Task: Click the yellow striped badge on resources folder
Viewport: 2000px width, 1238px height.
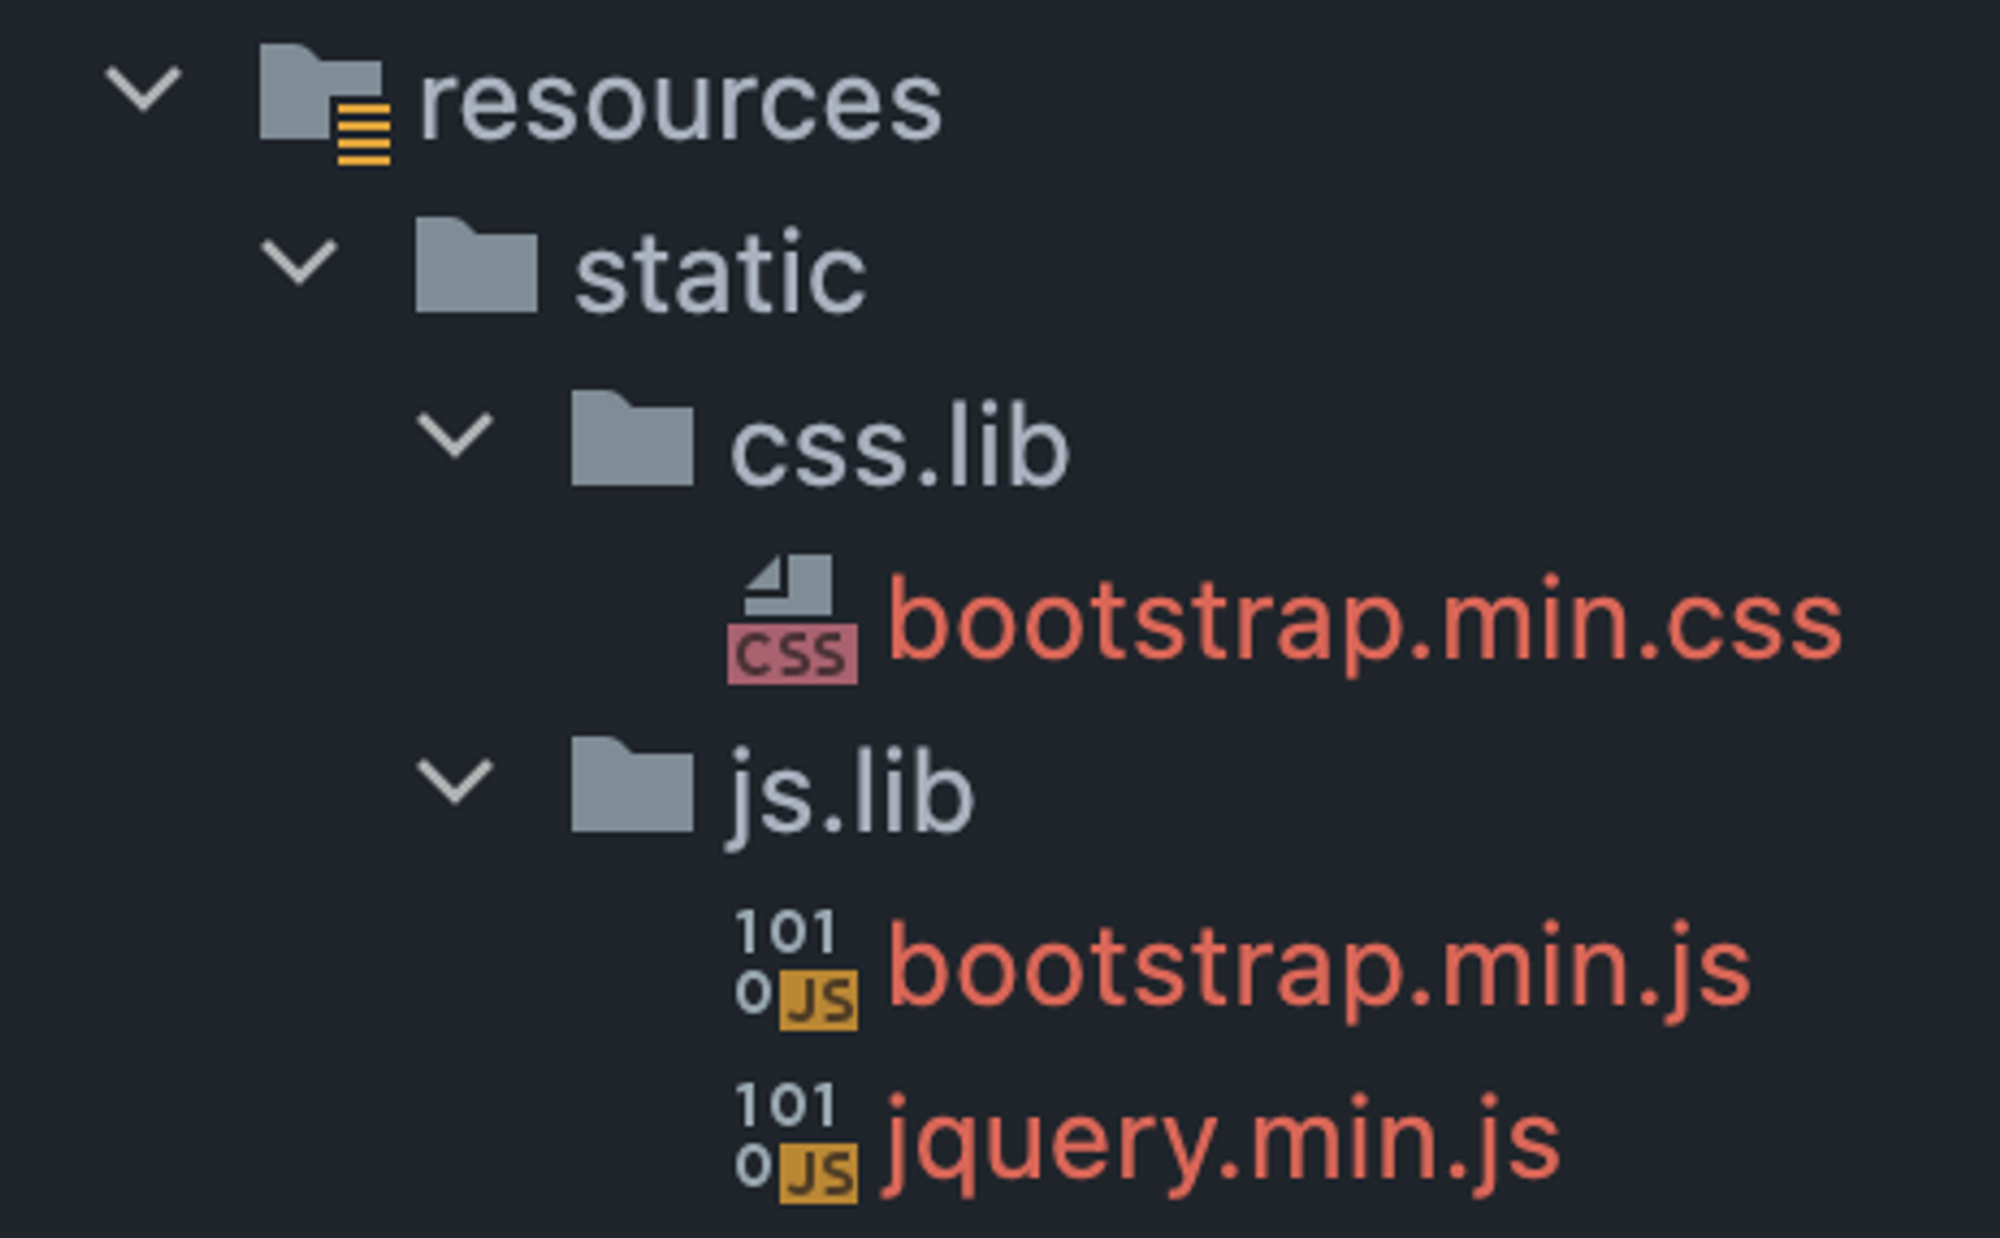Action: tap(364, 134)
